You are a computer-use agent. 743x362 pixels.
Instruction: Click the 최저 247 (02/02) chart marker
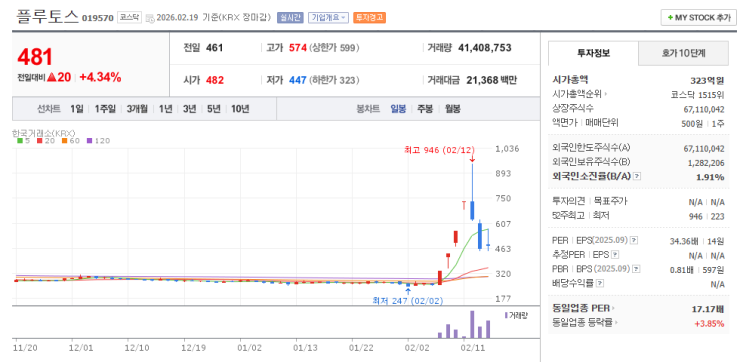tap(408, 301)
